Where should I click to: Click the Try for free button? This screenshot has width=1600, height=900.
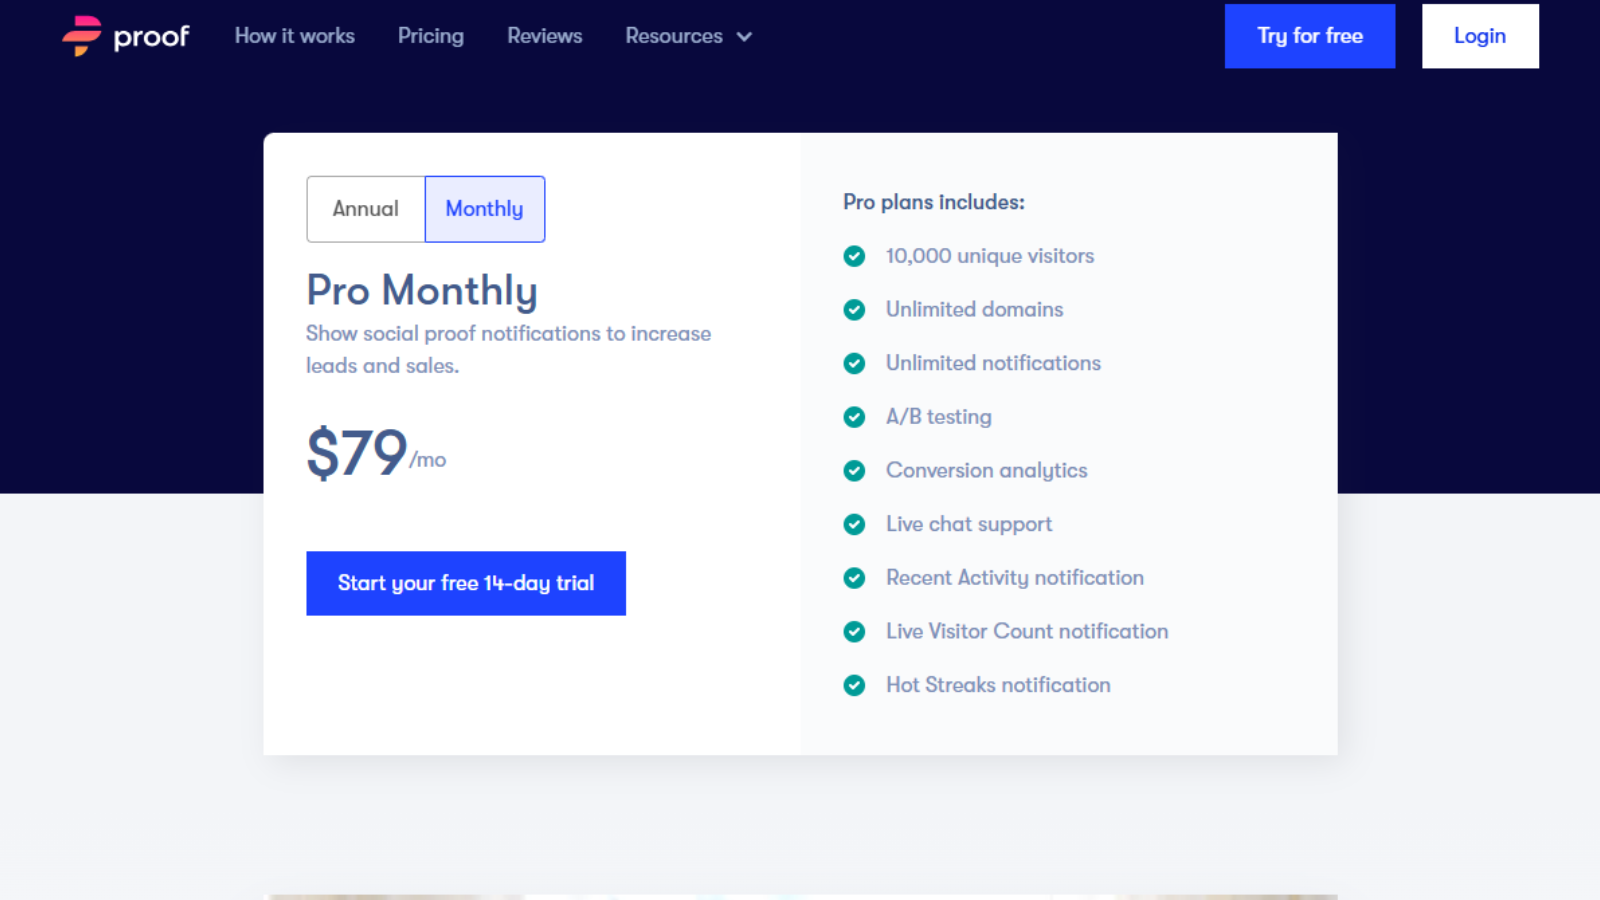[x=1310, y=36]
